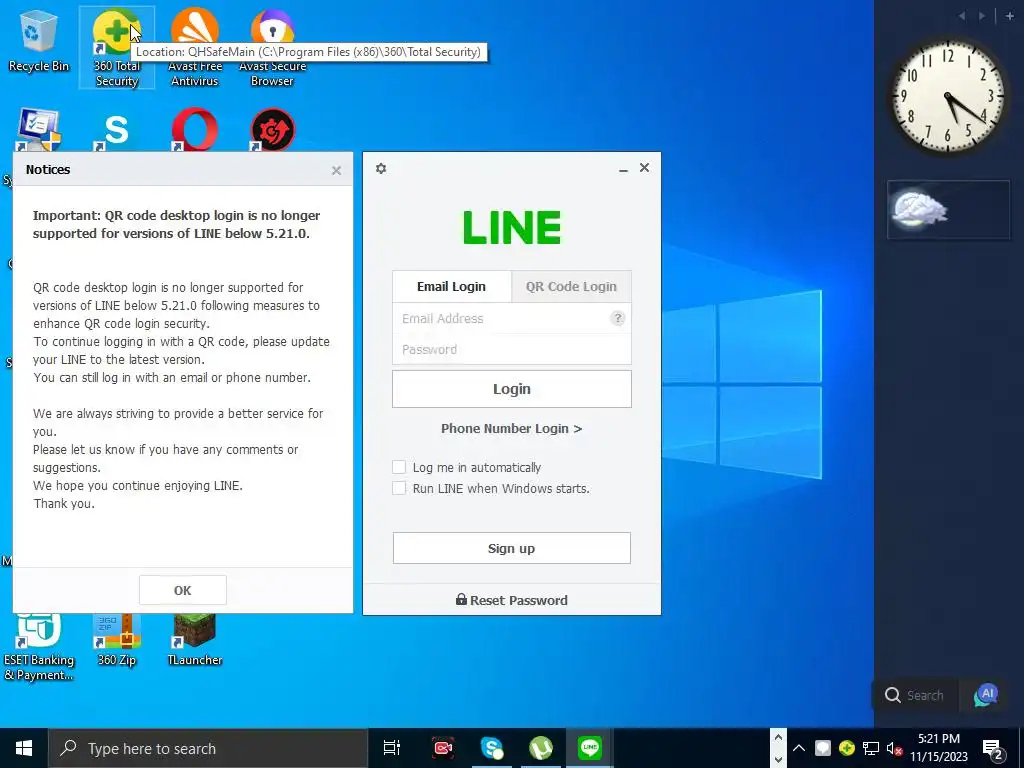Open the Windows Start menu

pyautogui.click(x=24, y=748)
